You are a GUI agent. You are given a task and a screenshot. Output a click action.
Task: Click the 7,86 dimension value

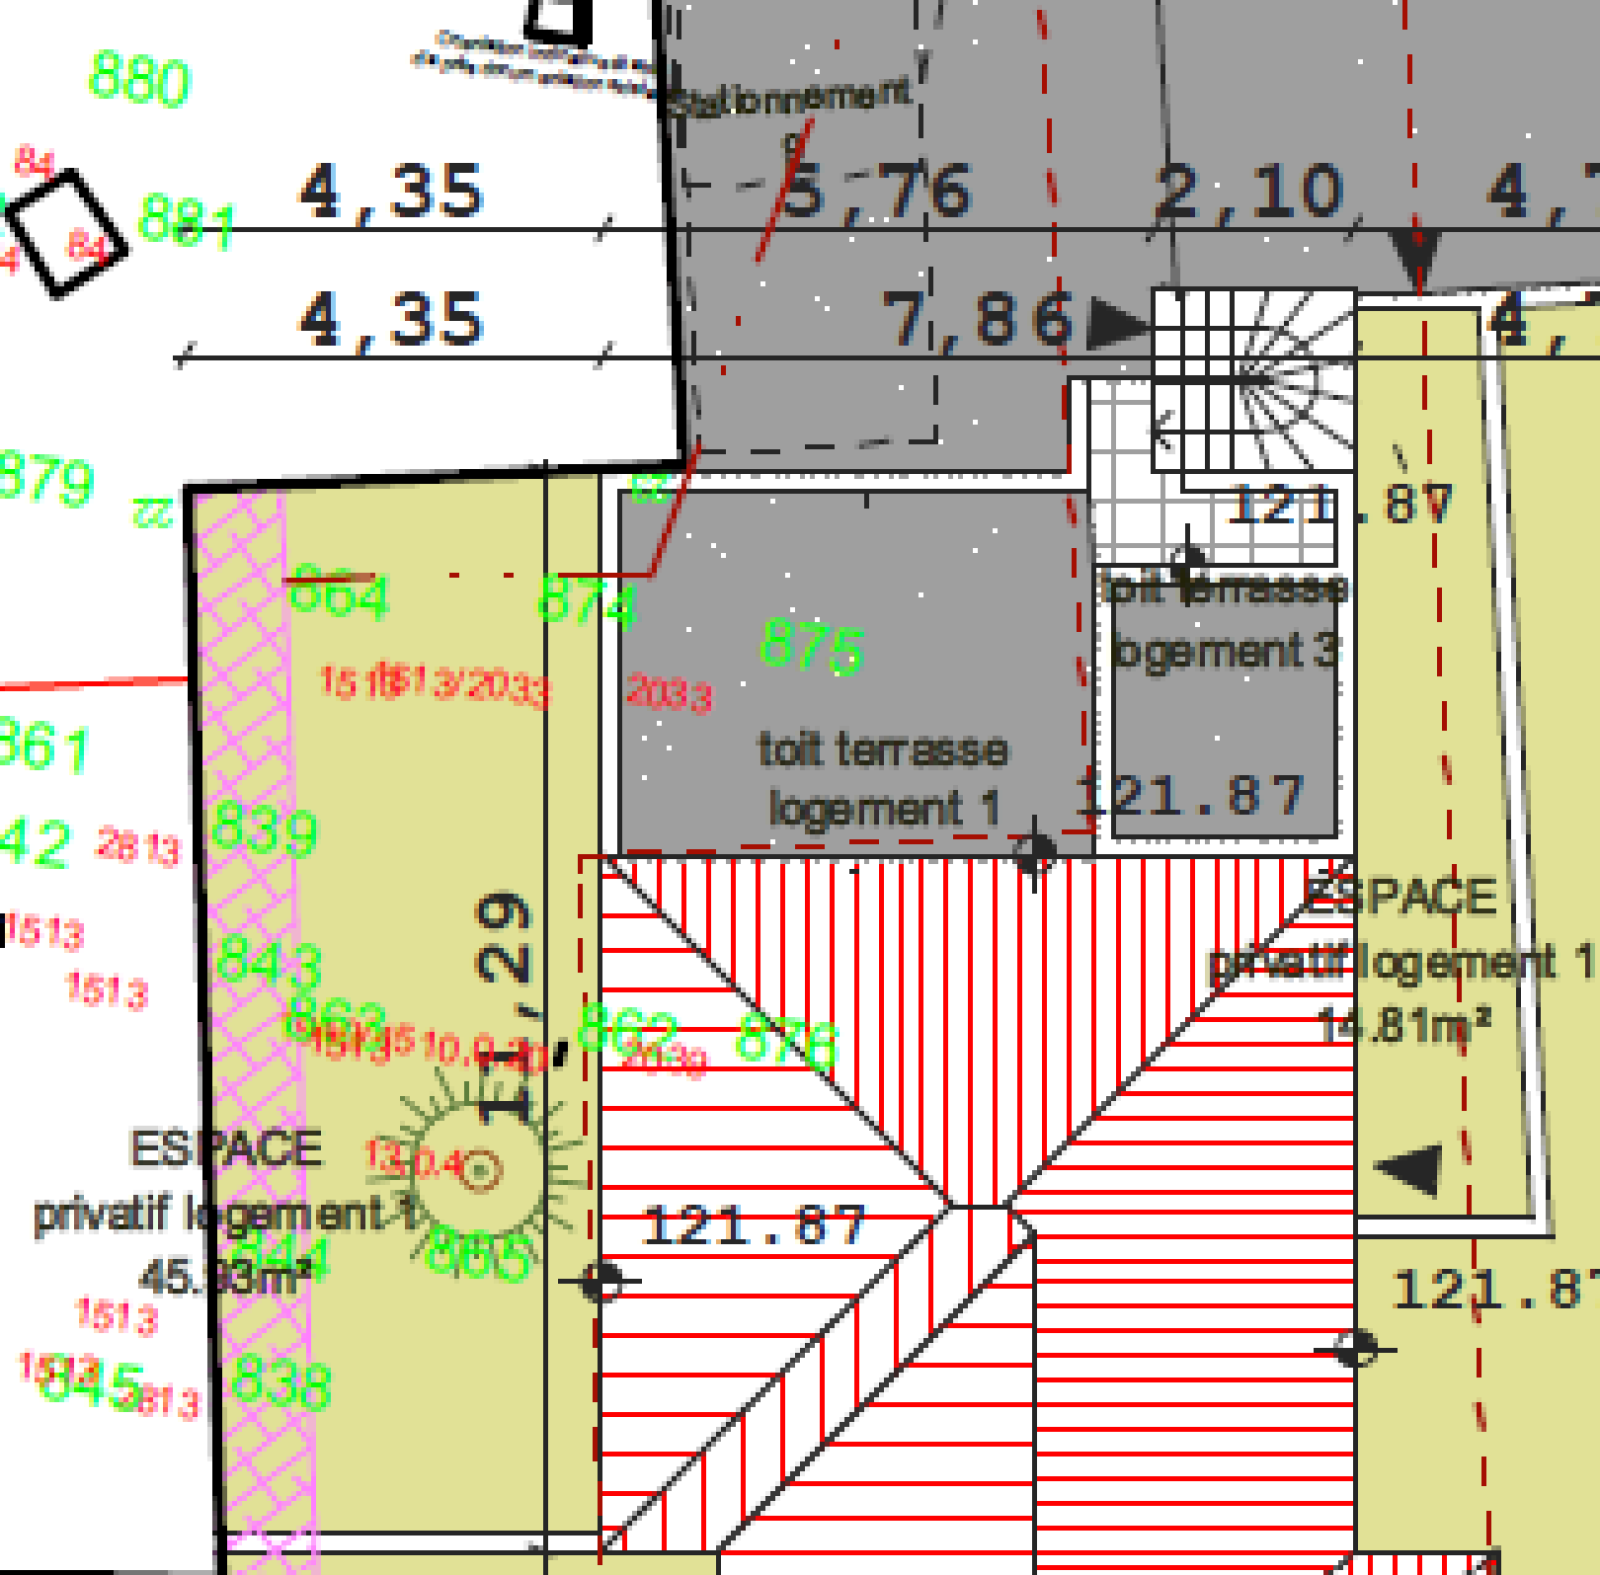[x=977, y=320]
